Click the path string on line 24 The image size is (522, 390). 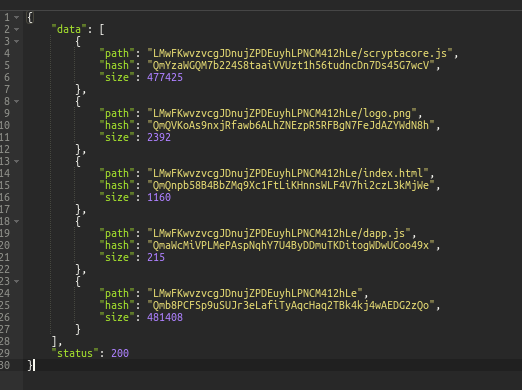[255, 293]
